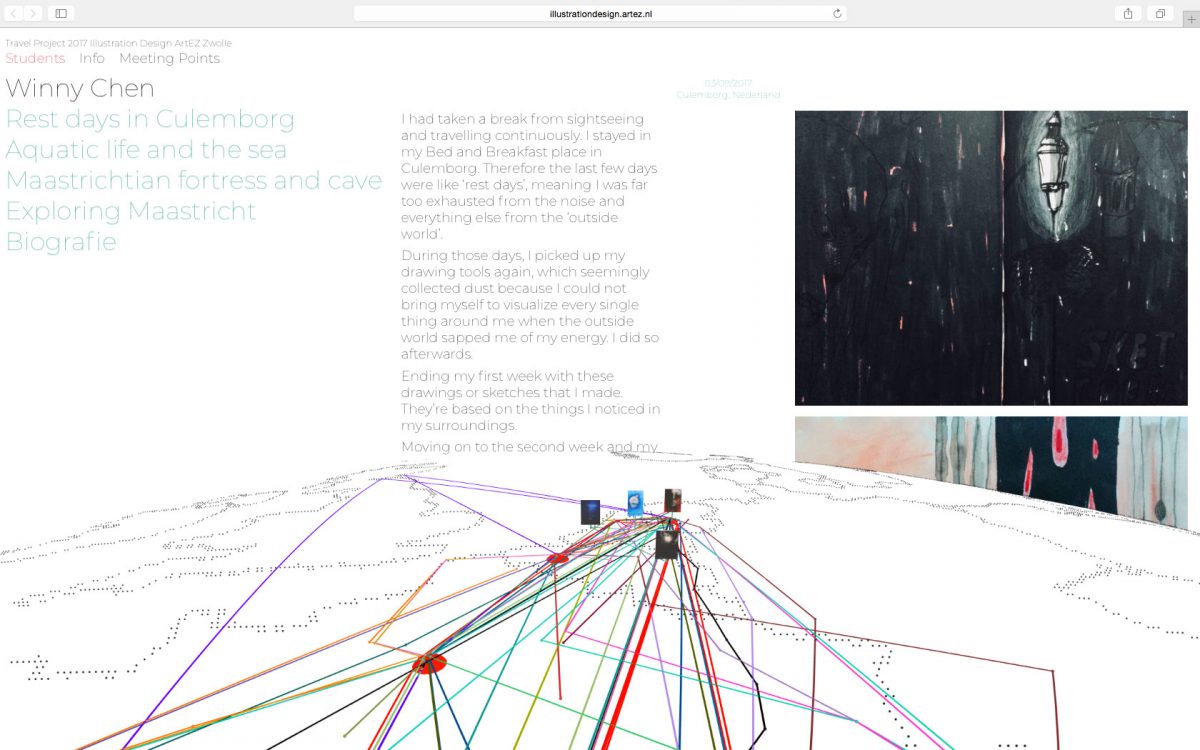Click the illustrationdesign.artez.nl address bar
Screen dimensions: 1200x750
click(x=600, y=14)
